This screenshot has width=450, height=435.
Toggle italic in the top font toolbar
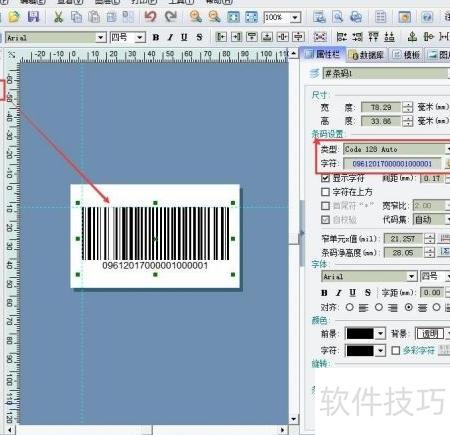170,37
